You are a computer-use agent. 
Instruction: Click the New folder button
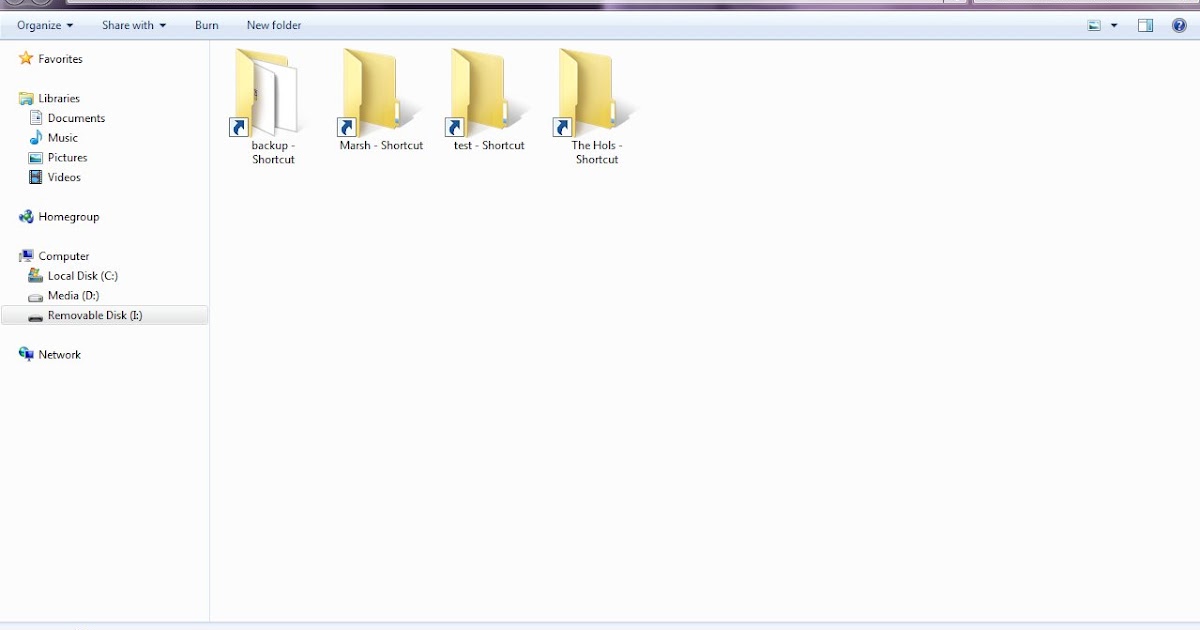coord(273,25)
